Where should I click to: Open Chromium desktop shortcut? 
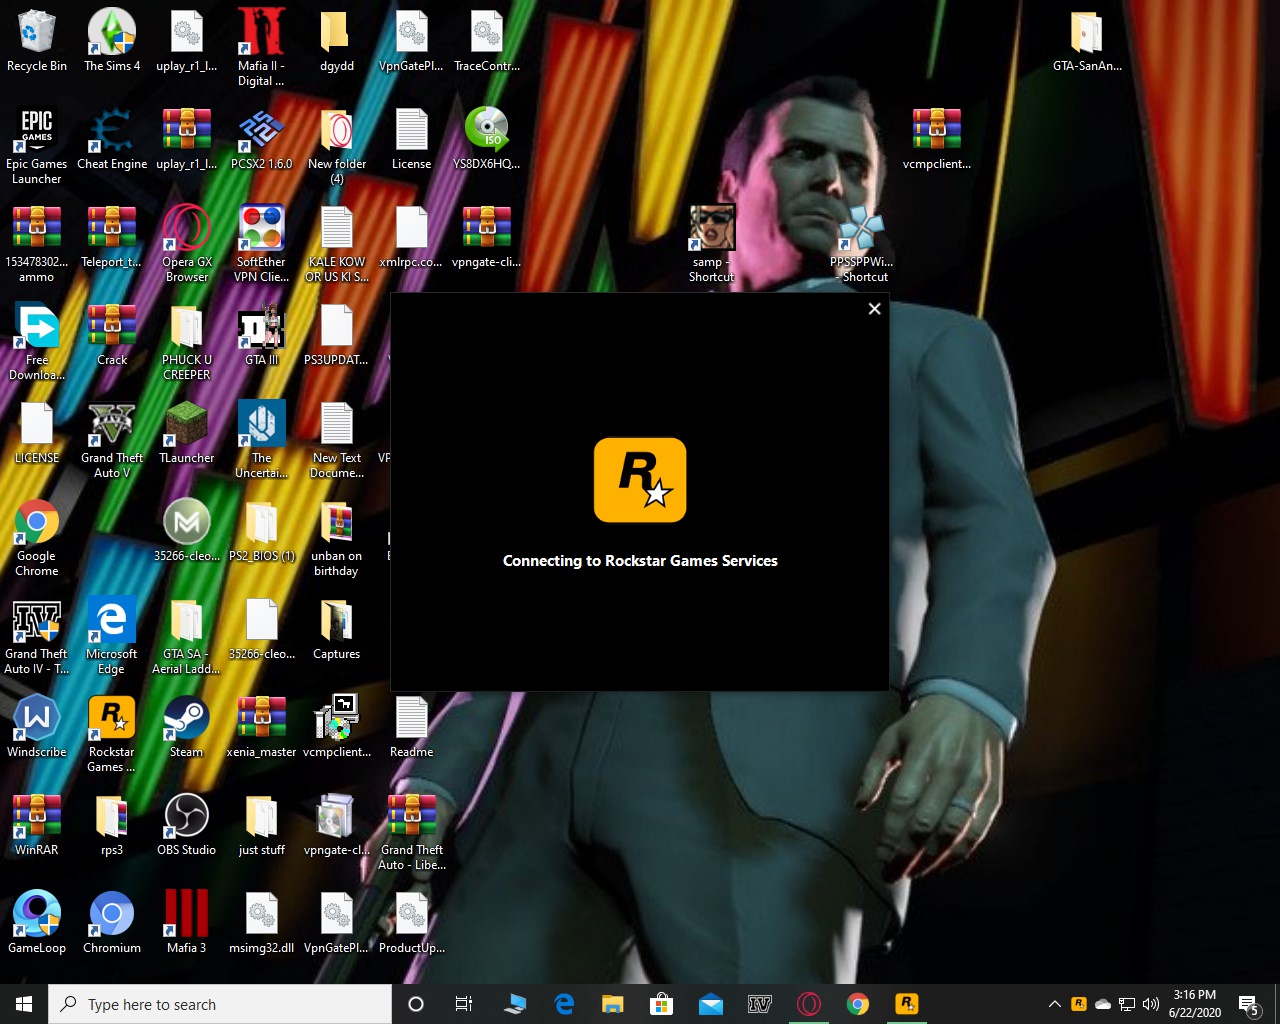point(112,923)
